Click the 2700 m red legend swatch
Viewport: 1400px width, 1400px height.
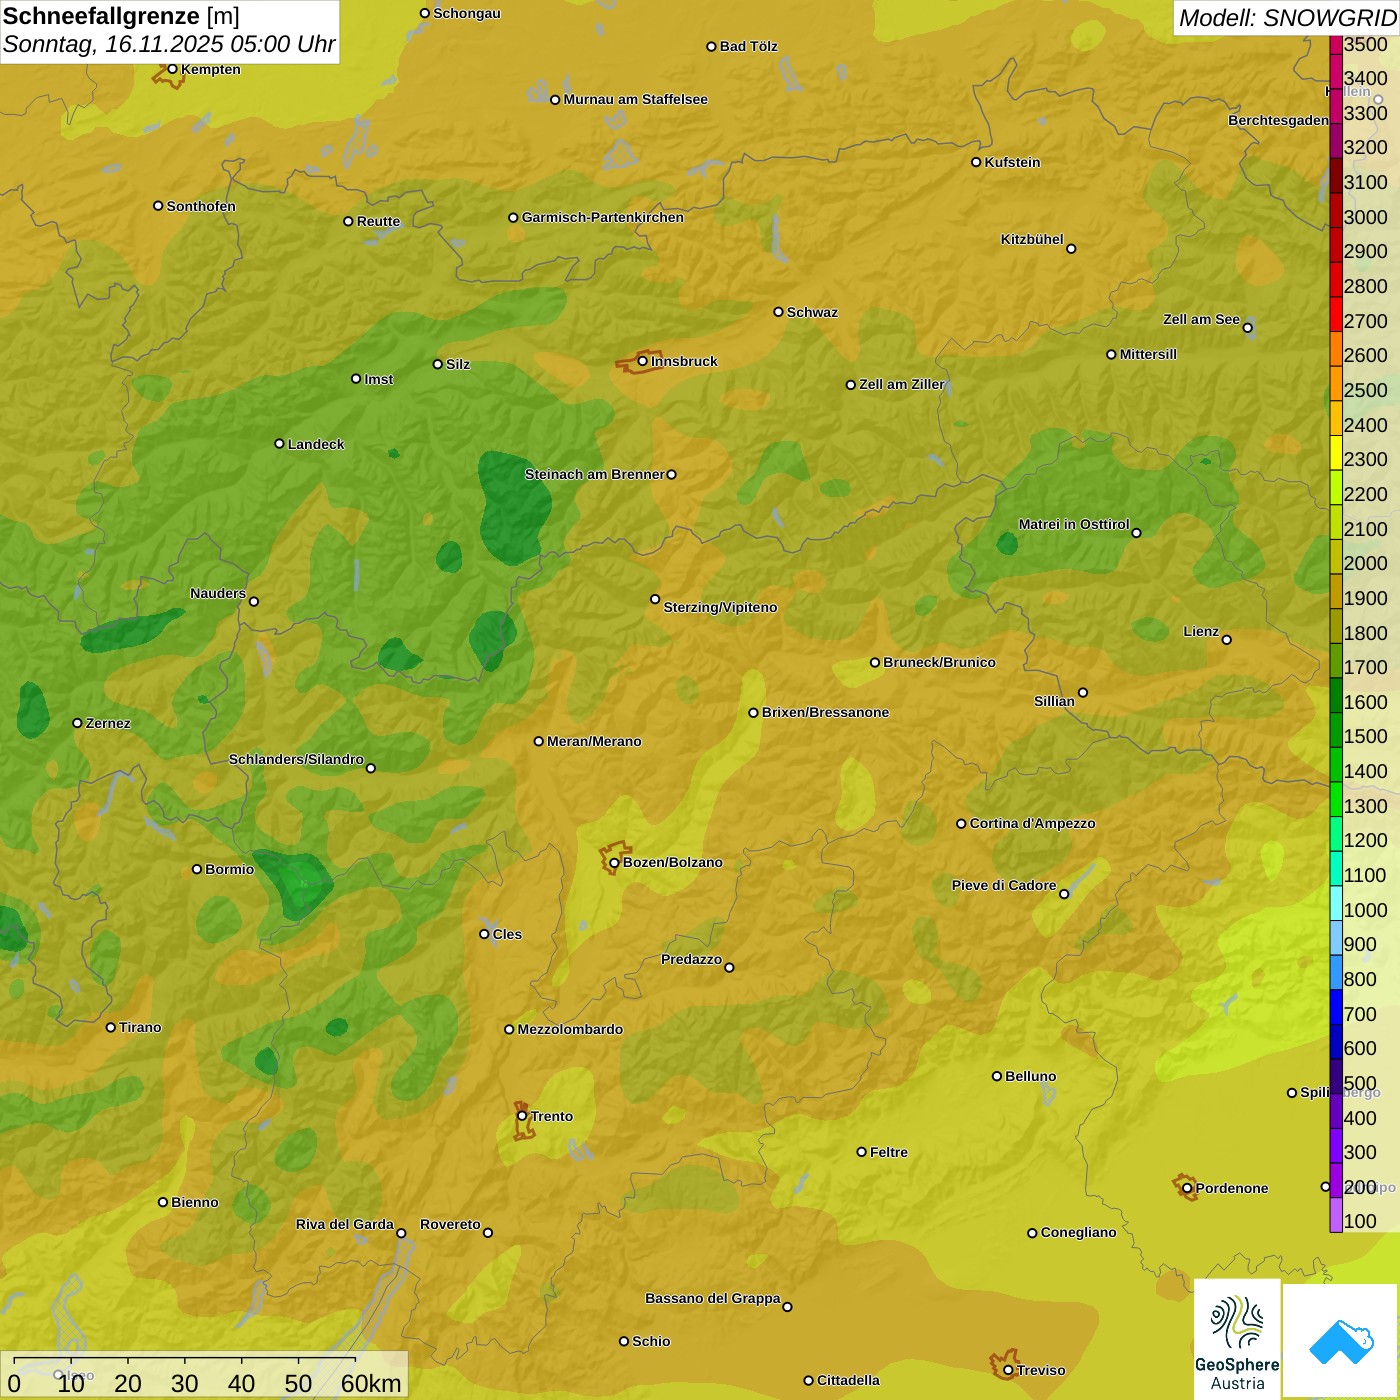pos(1336,314)
